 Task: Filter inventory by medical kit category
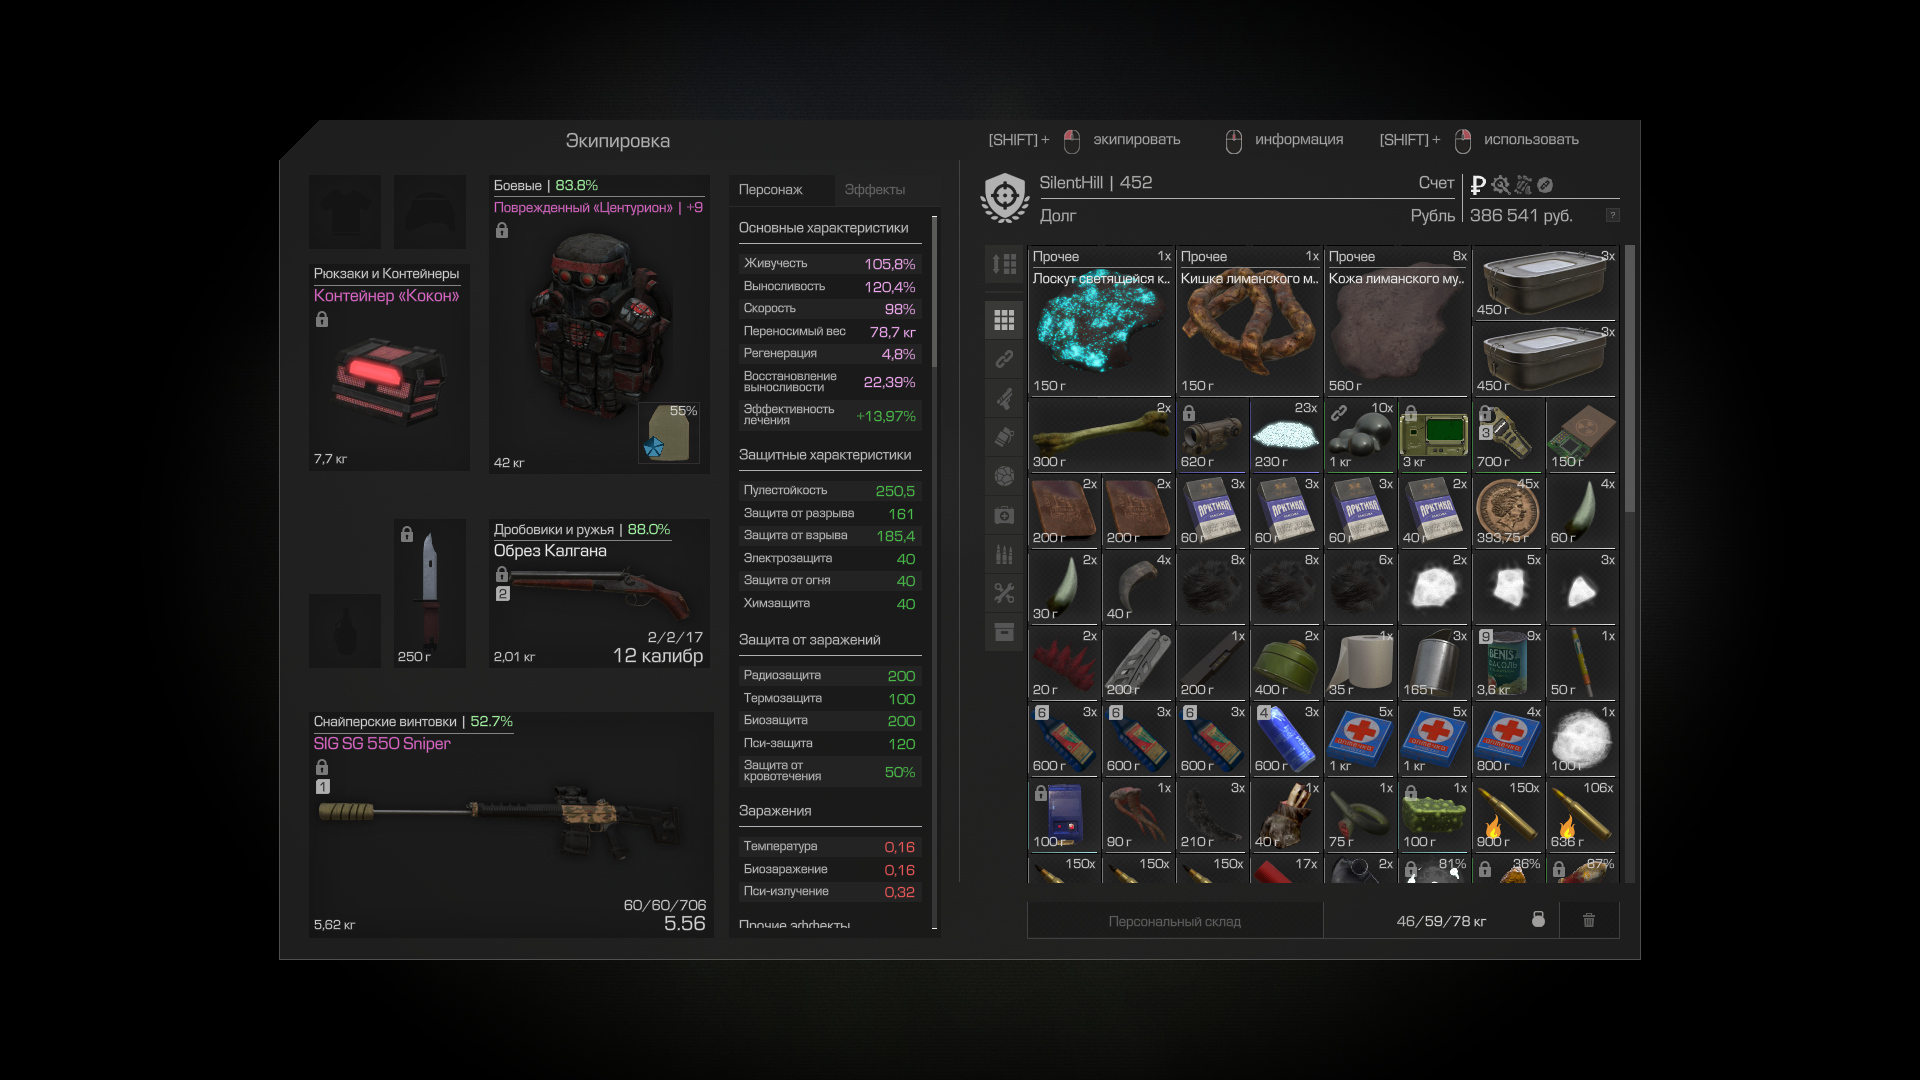(1004, 515)
